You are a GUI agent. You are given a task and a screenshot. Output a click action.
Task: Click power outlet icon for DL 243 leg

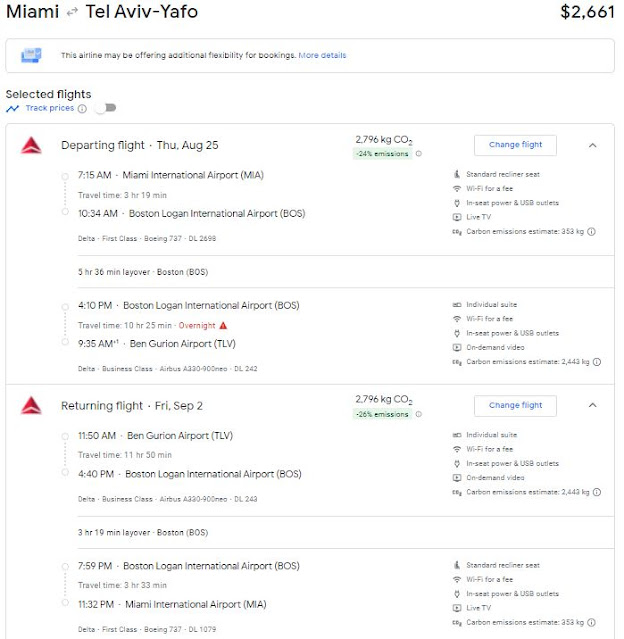point(457,463)
